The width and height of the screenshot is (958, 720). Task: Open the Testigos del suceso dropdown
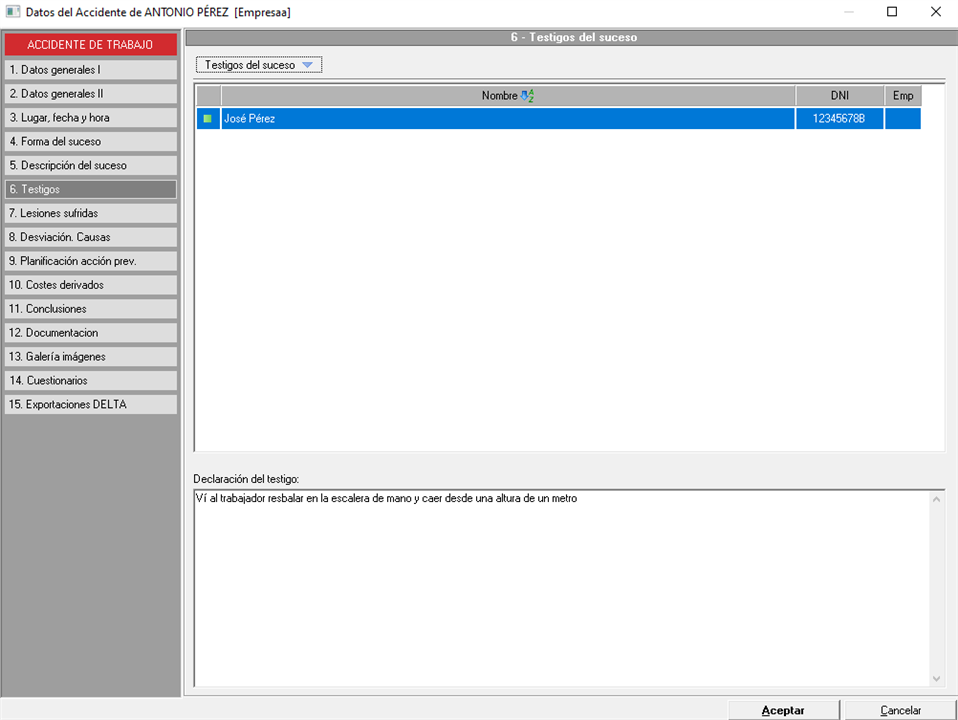coord(259,65)
